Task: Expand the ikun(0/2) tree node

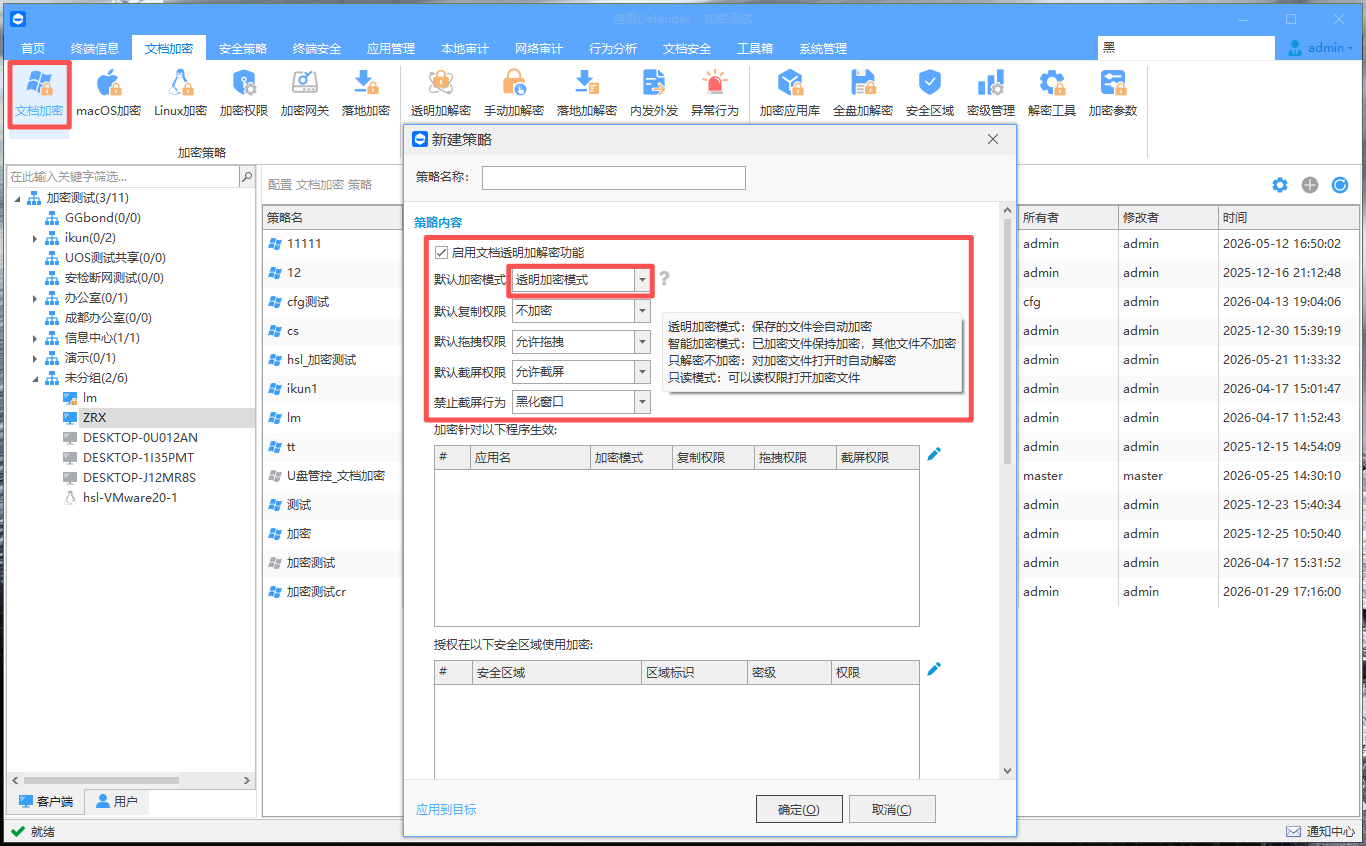Action: [35, 238]
